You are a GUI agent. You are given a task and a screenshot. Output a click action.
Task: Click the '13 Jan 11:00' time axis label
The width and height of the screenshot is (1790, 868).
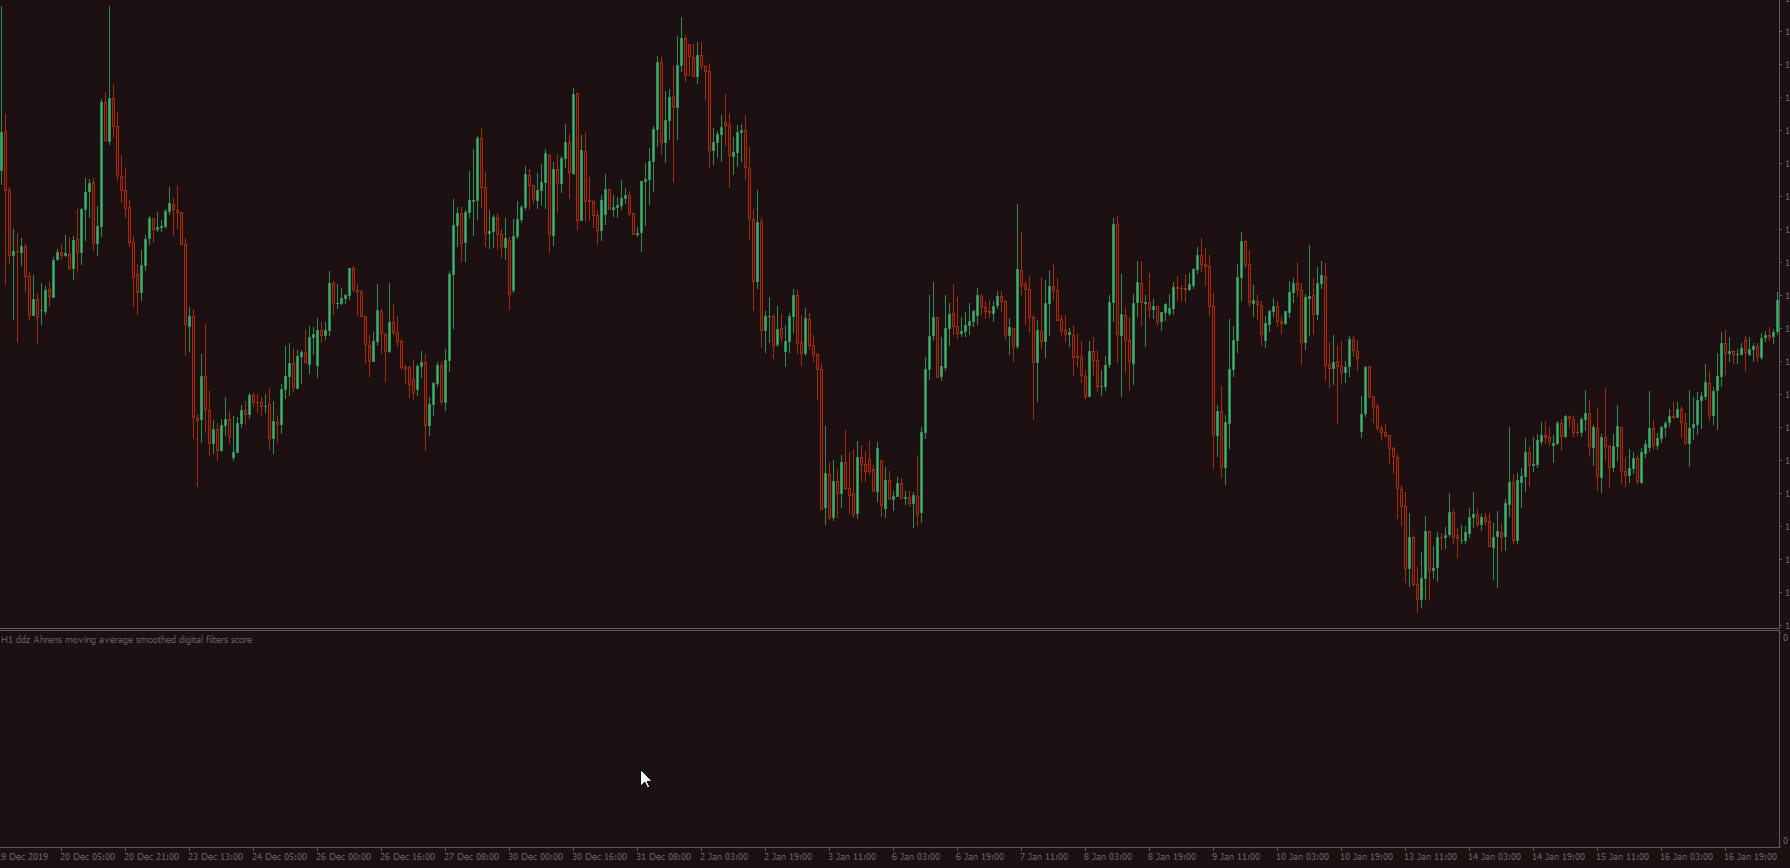[x=1430, y=857]
